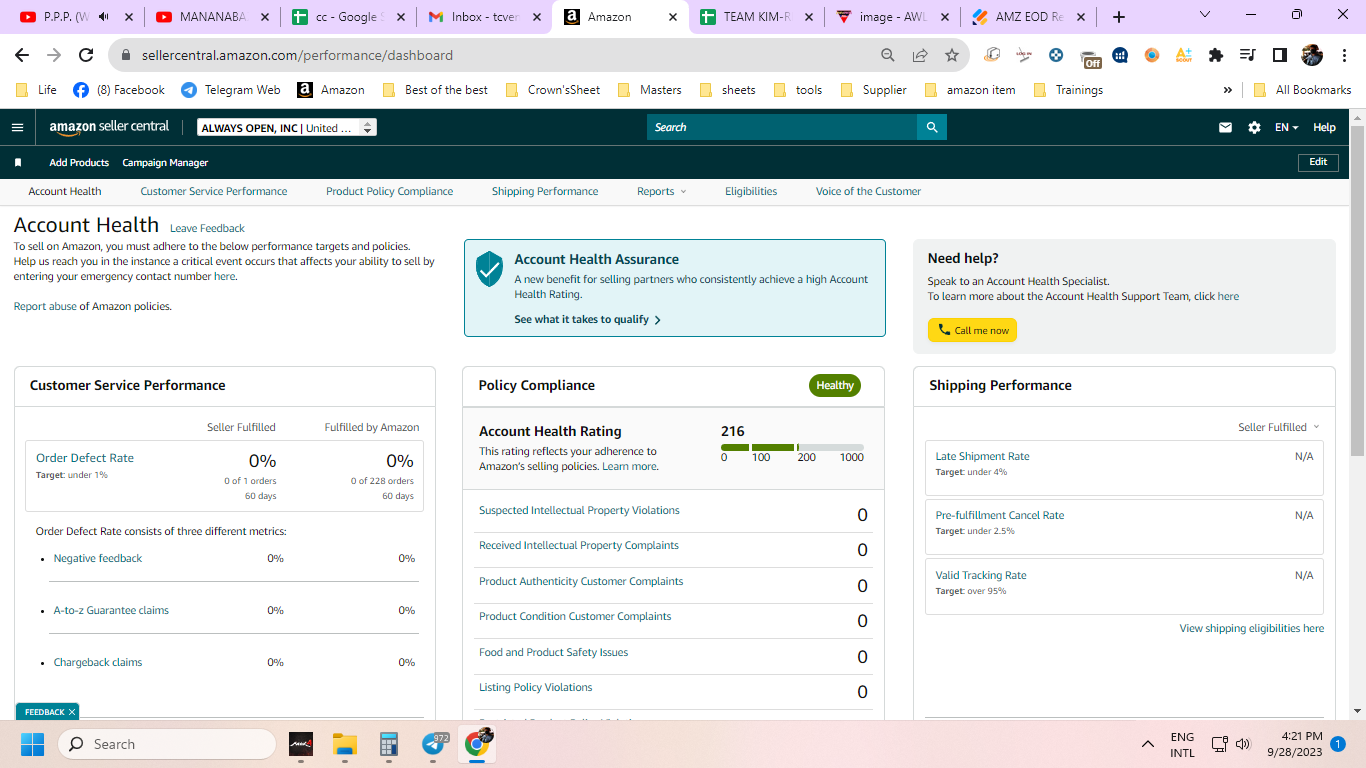Open the Campaign Manager link
This screenshot has height=768, width=1366.
[165, 162]
